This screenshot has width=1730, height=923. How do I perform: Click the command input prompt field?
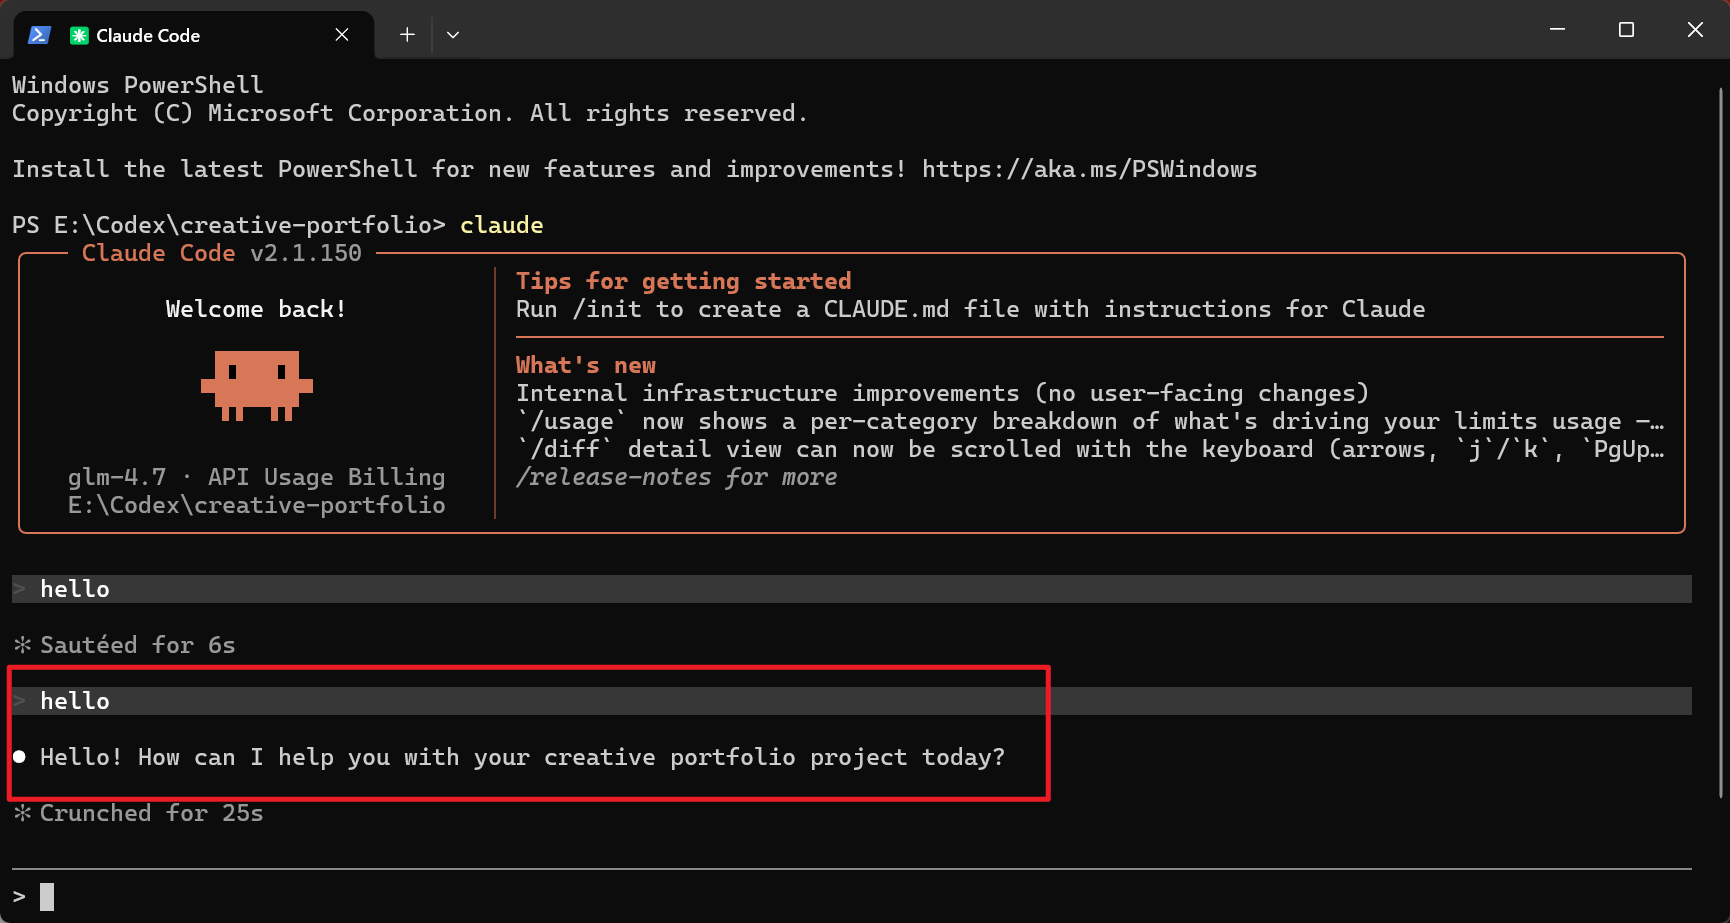(851, 897)
